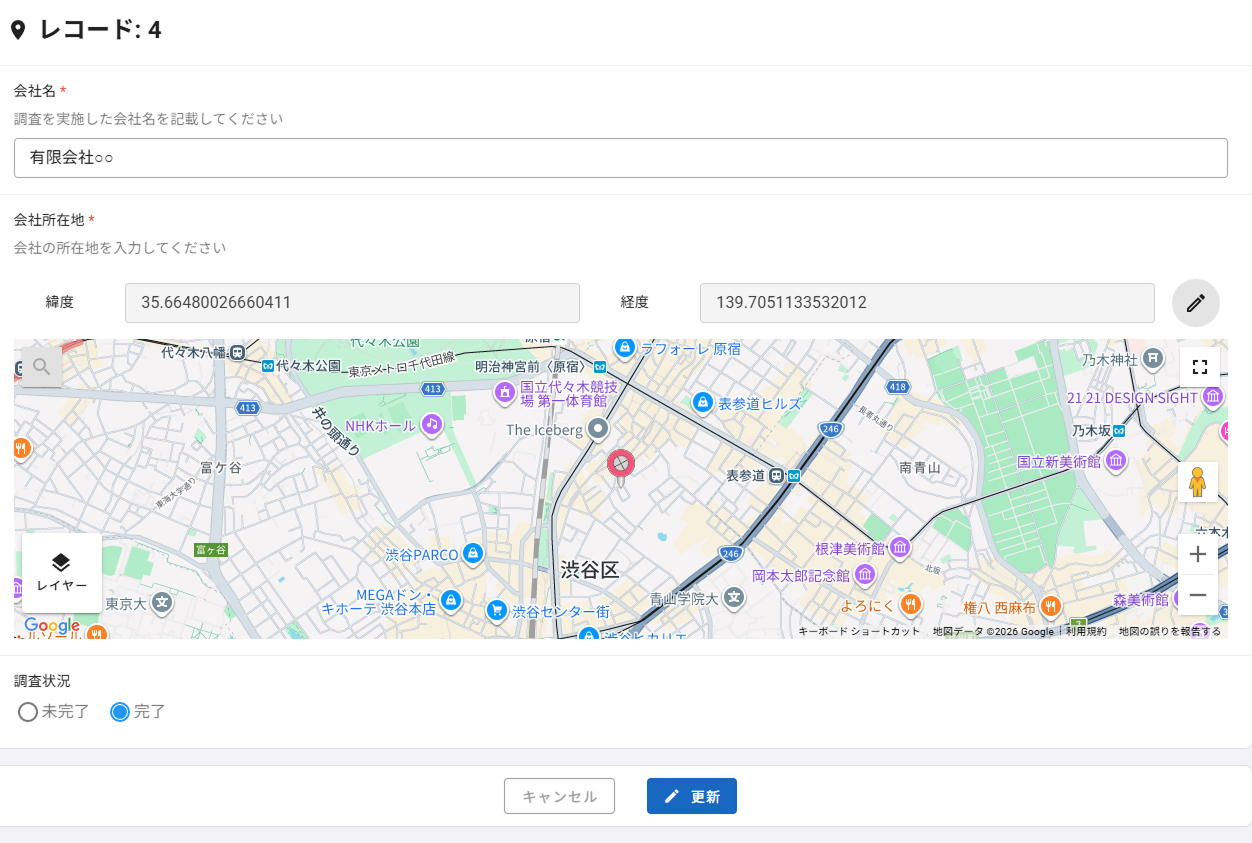Toggle fullscreen map view

pyautogui.click(x=1199, y=367)
